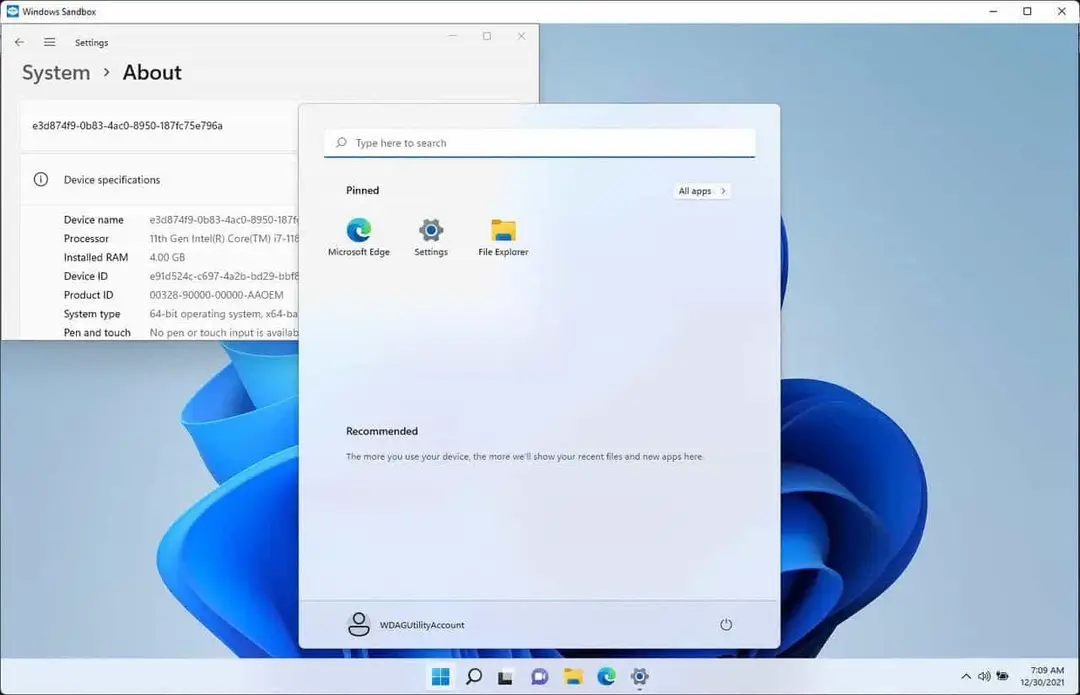
Task: Show All apps list
Action: (702, 191)
